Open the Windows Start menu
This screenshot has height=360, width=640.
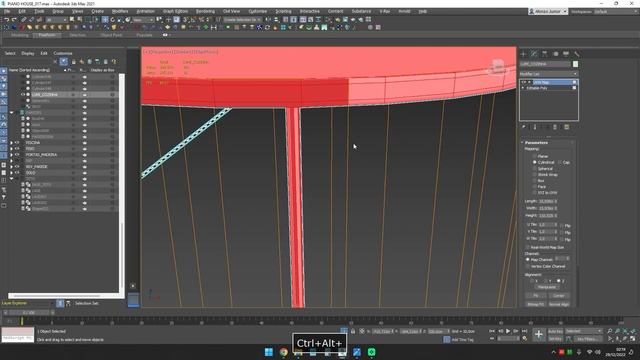269,352
